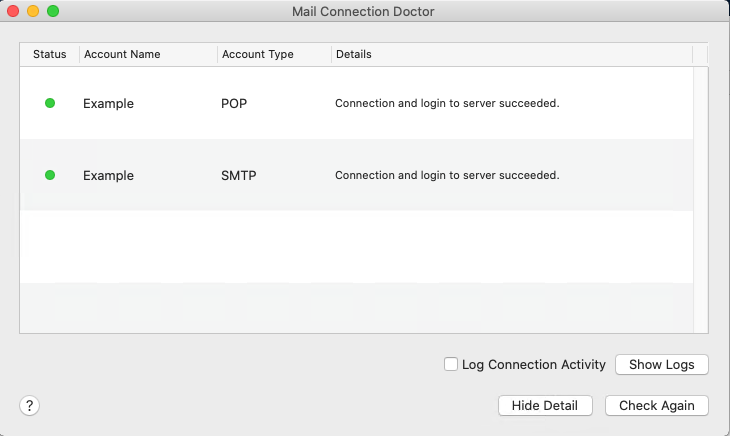Click the Details column header

pyautogui.click(x=353, y=54)
